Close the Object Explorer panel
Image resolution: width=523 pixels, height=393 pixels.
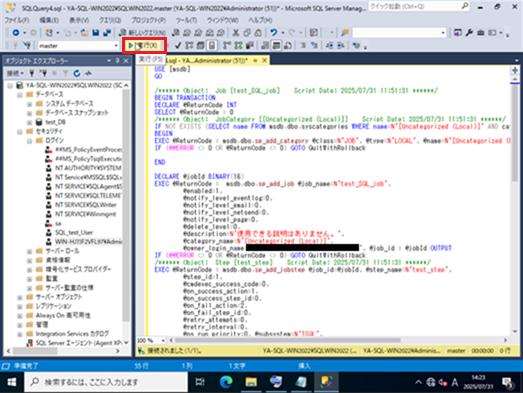126,61
